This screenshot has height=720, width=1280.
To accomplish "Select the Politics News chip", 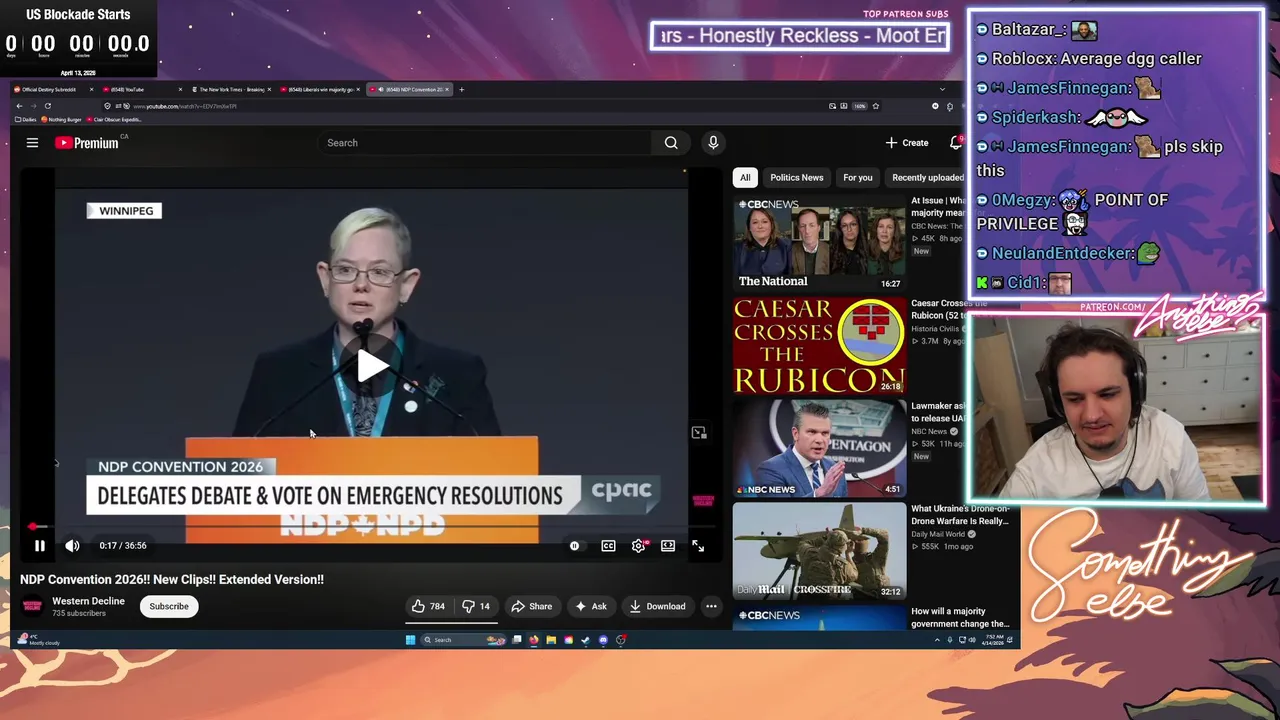I will click(797, 178).
